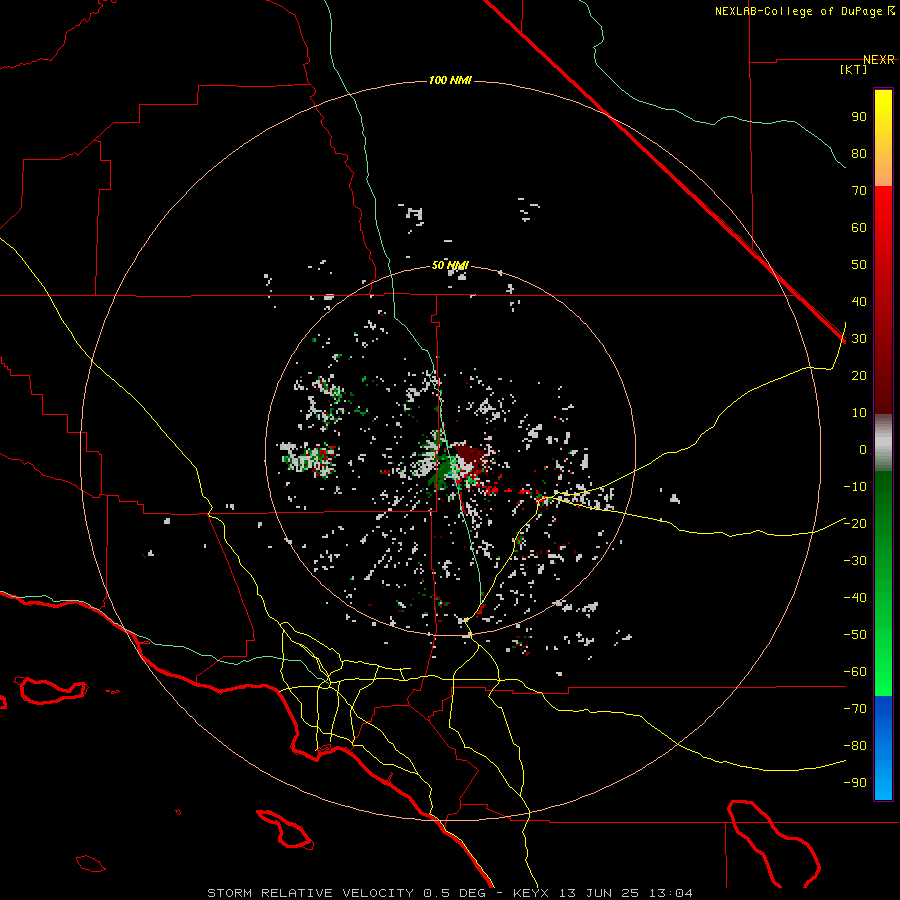The height and width of the screenshot is (900, 900).
Task: Click the NEXR label above the color scale
Action: (879, 60)
